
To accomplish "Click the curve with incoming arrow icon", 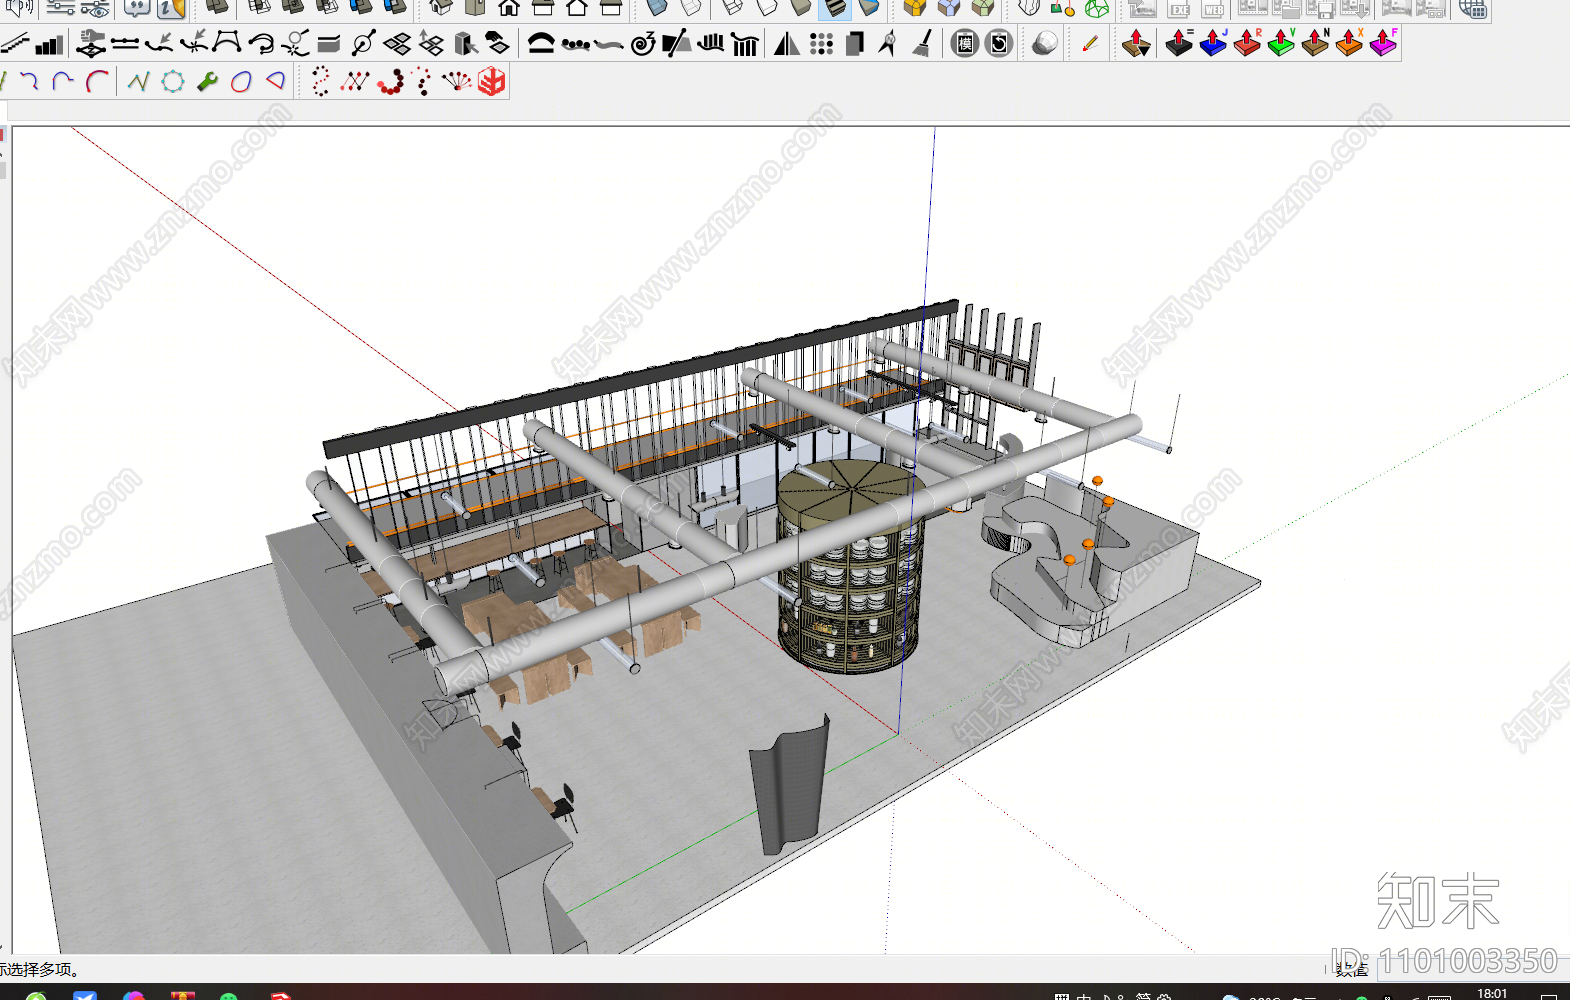I will click(159, 43).
